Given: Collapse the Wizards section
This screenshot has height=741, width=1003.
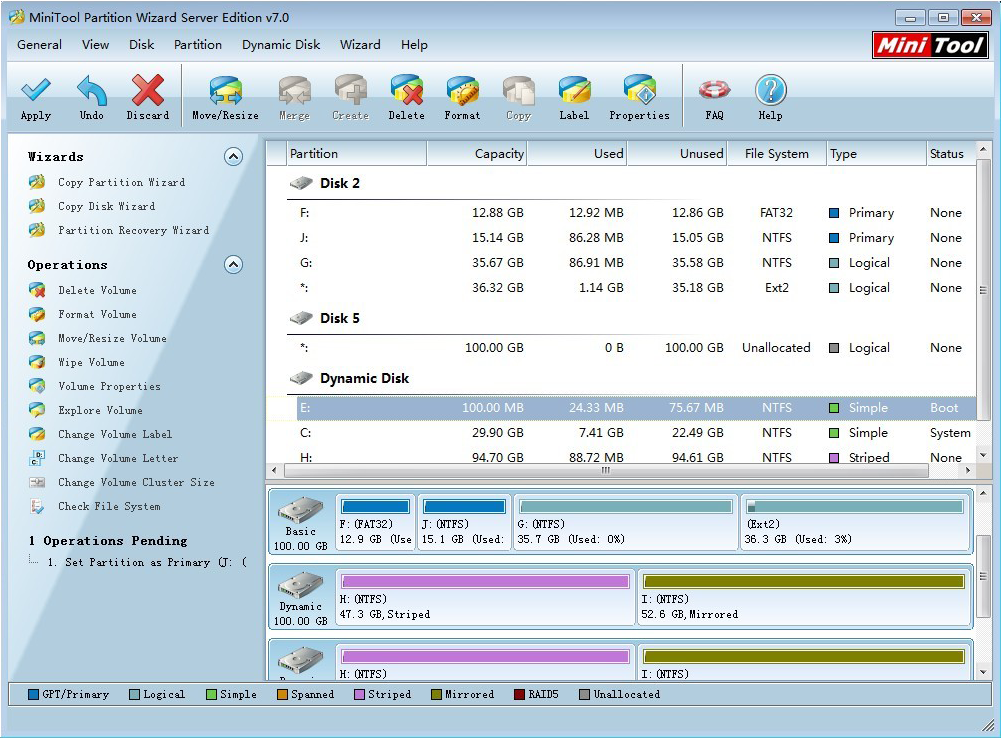Looking at the screenshot, I should (x=233, y=156).
